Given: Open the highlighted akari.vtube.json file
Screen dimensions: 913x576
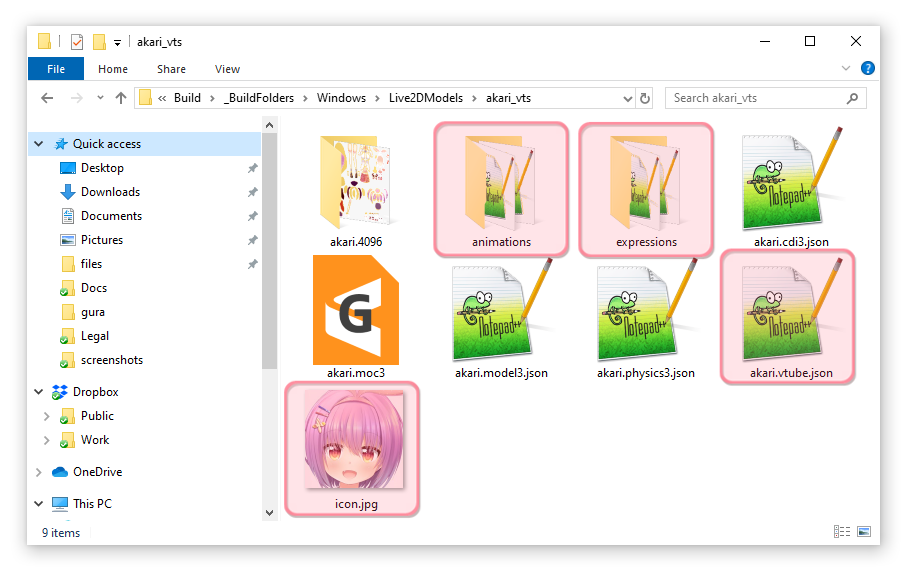Looking at the screenshot, I should pos(787,310).
